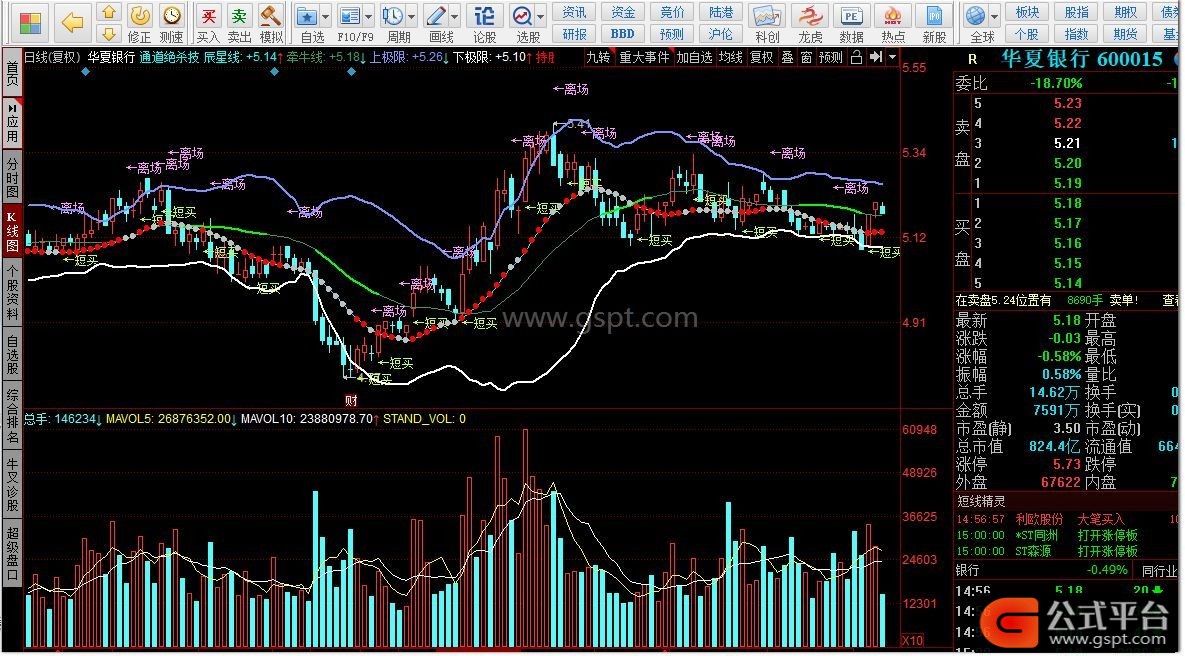The width and height of the screenshot is (1185, 656).
Task: Open the 自选股 sidebar tab
Action: [x=12, y=354]
